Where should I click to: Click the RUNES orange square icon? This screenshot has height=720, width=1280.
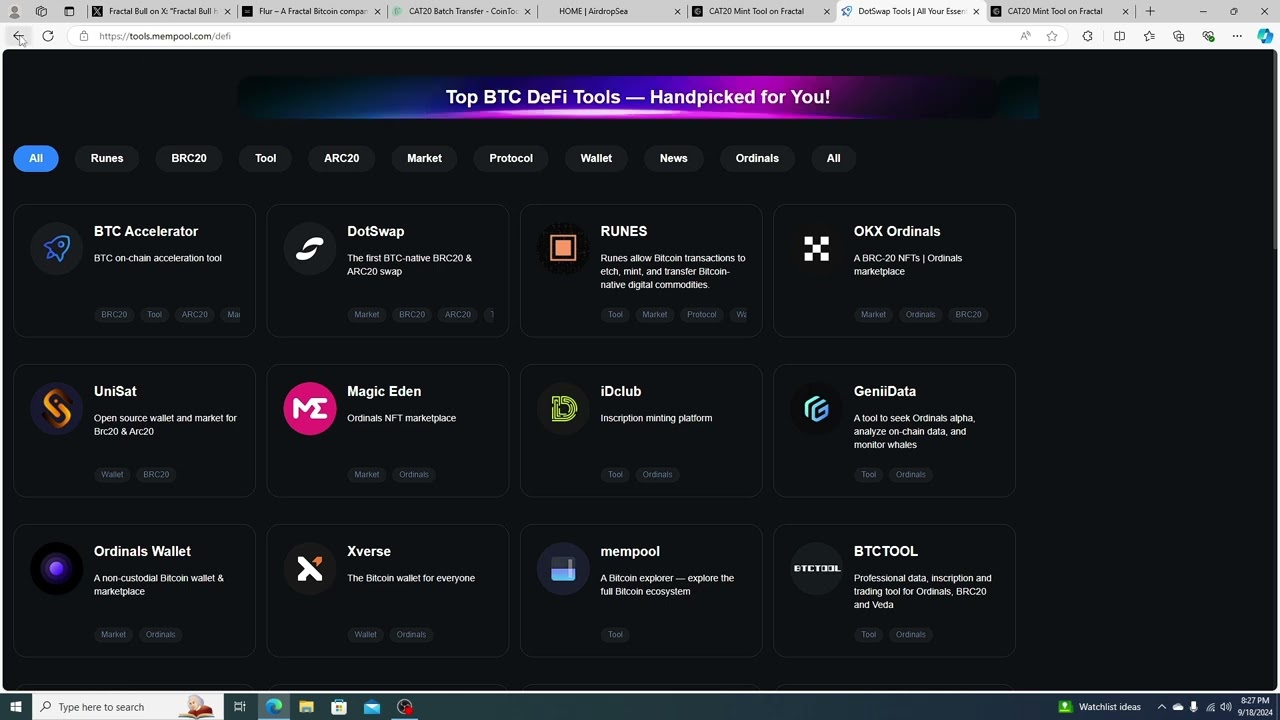pos(563,249)
